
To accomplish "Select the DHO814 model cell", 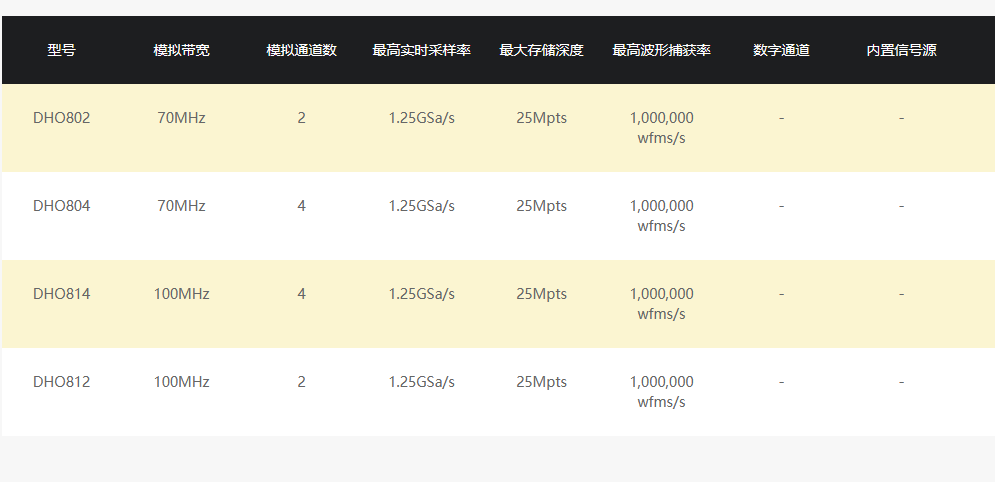I will coord(62,294).
